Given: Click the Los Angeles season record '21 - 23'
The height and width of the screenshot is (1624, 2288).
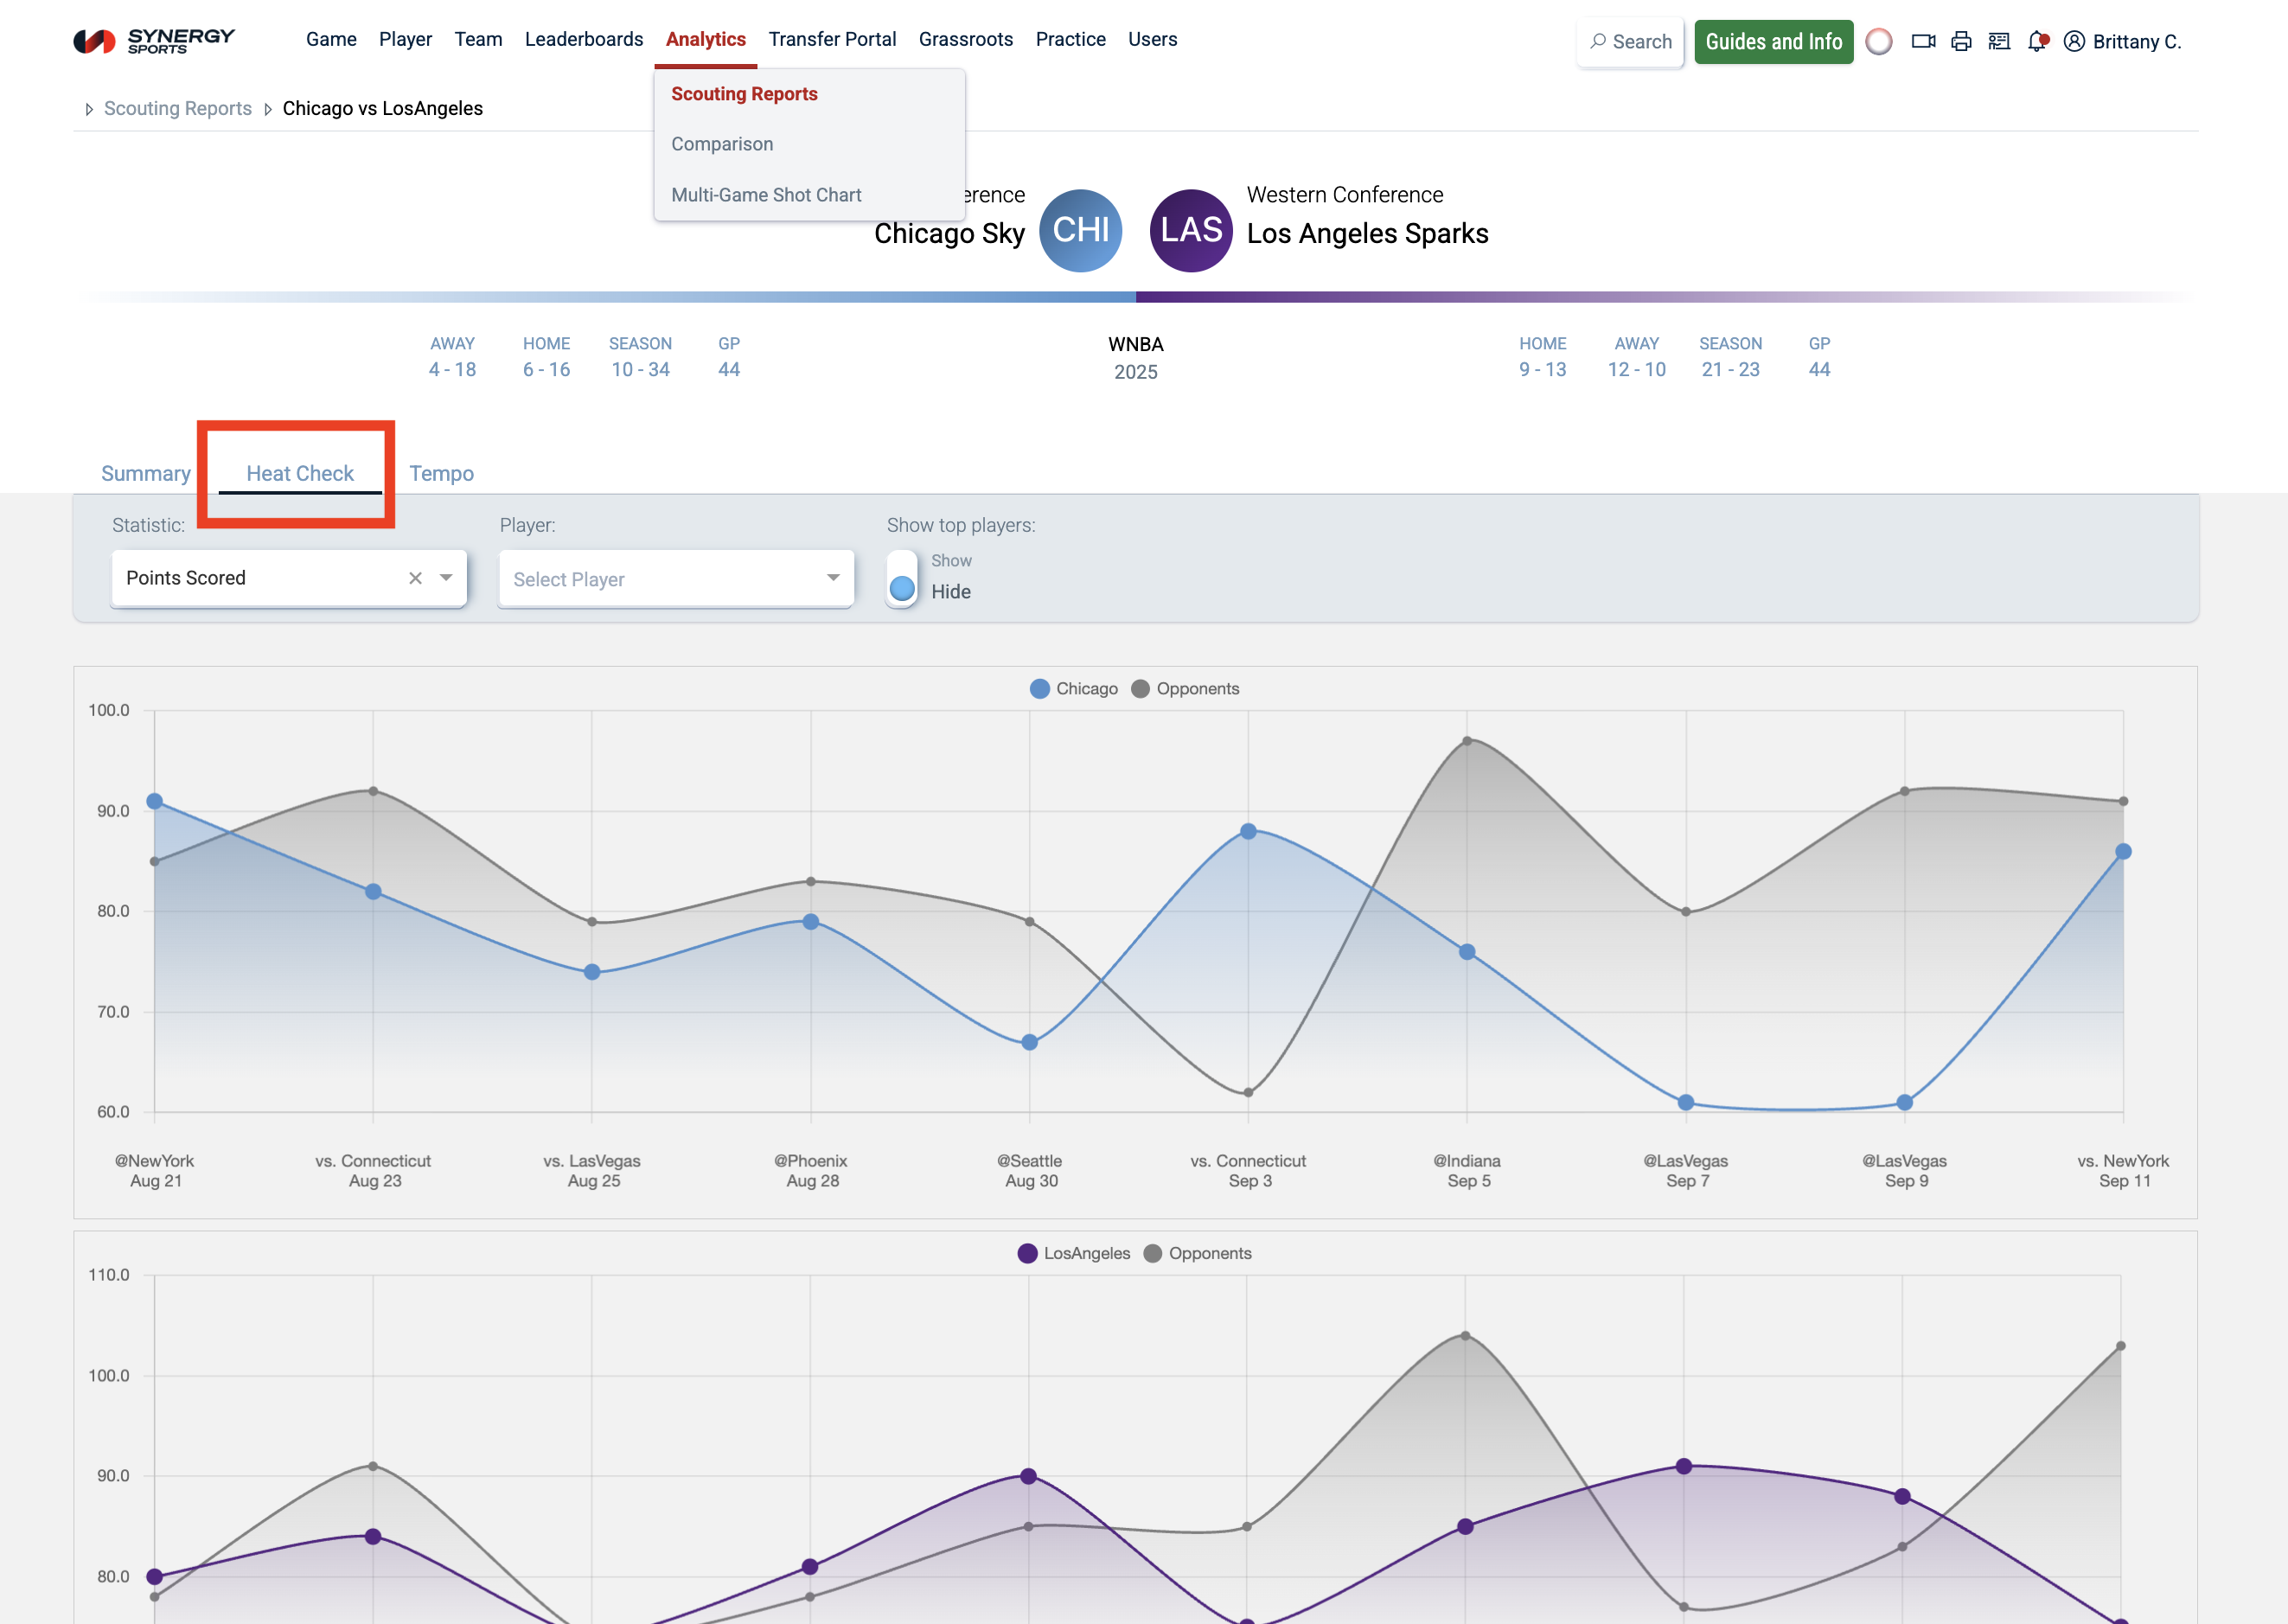Looking at the screenshot, I should pos(1731,370).
